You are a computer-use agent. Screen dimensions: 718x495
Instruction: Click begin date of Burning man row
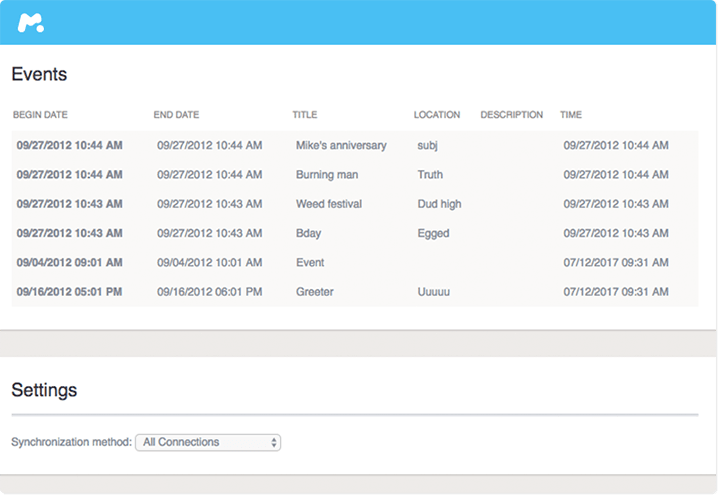[70, 175]
